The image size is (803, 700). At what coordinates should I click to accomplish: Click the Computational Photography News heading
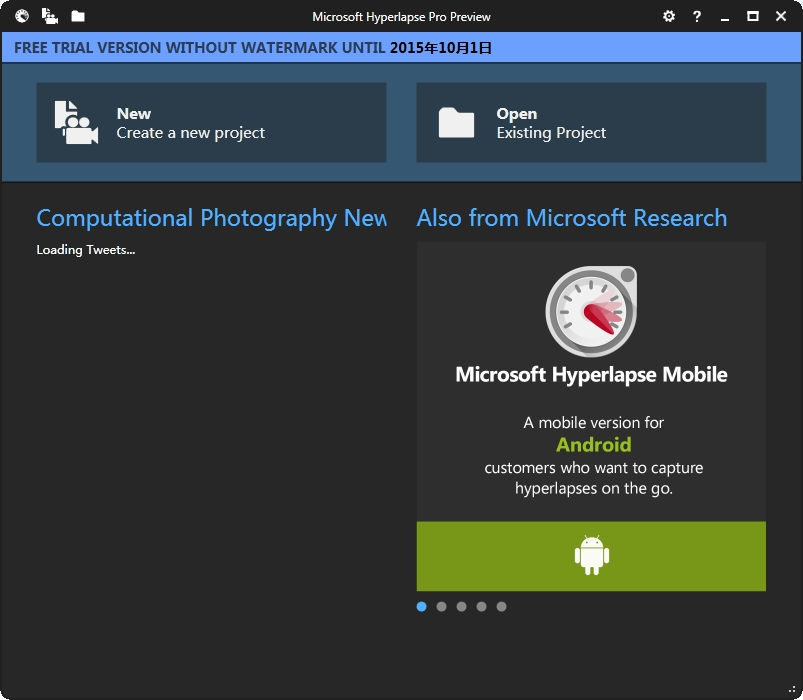(212, 219)
